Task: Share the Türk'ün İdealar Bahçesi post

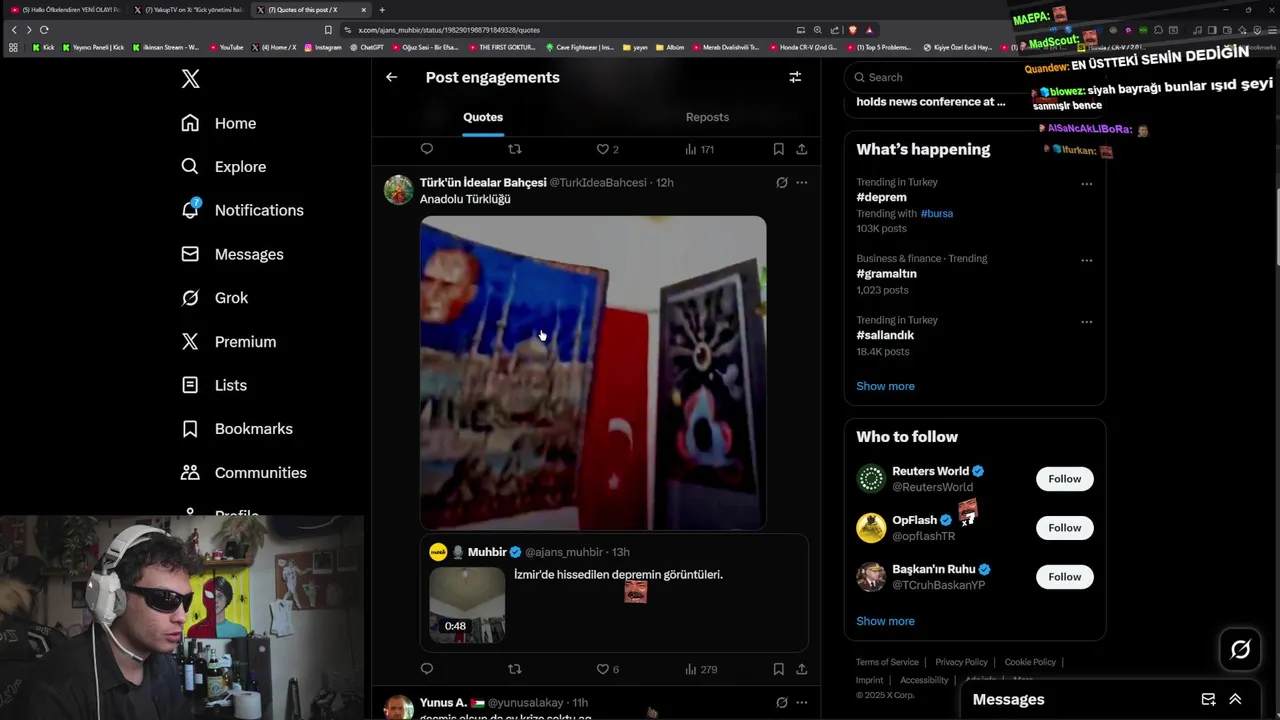Action: tap(801, 669)
